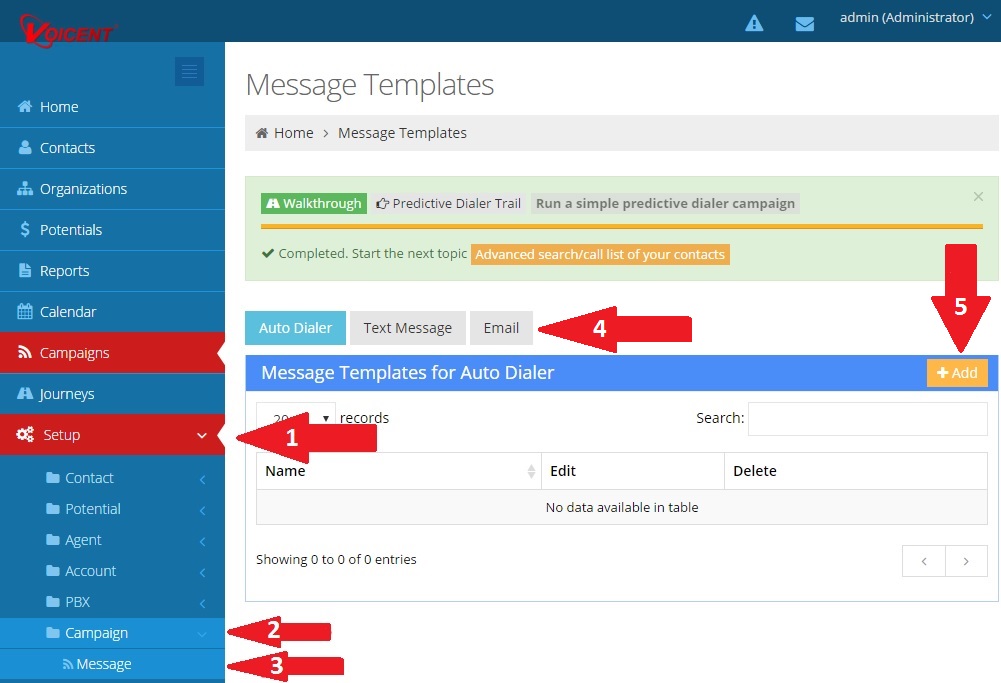Screen dimensions: 1001x683
Task: Close the walkthrough banner
Action: coord(978,197)
